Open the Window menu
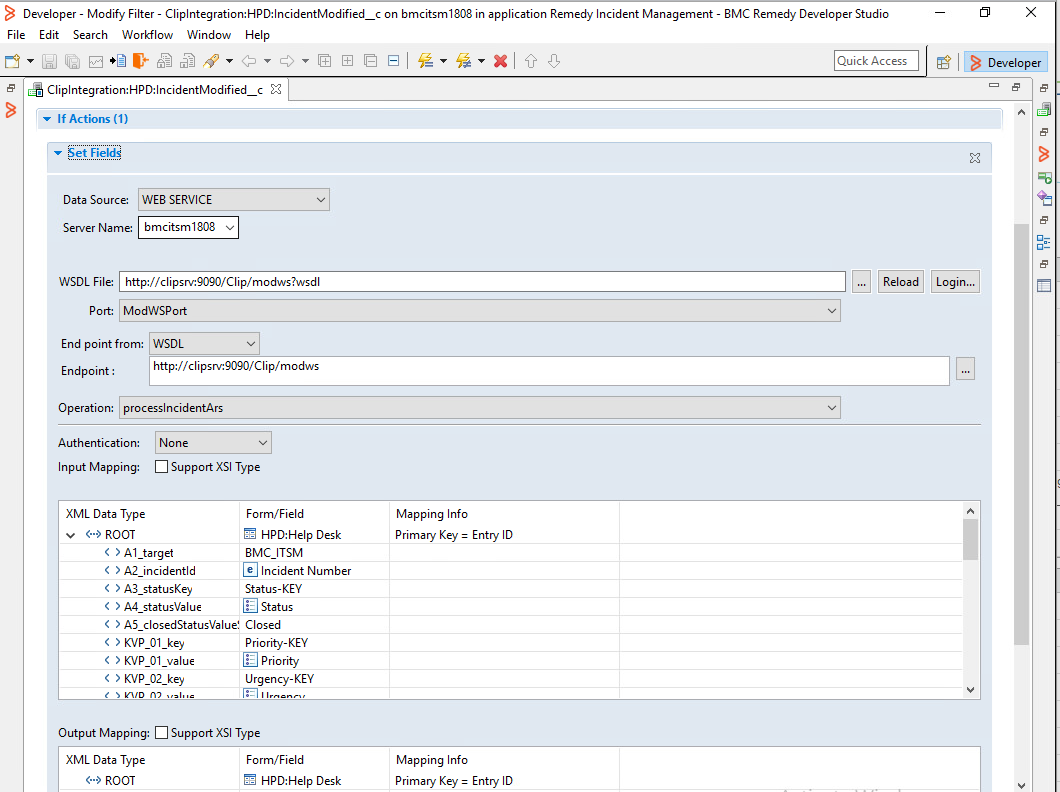The image size is (1060, 792). point(209,35)
